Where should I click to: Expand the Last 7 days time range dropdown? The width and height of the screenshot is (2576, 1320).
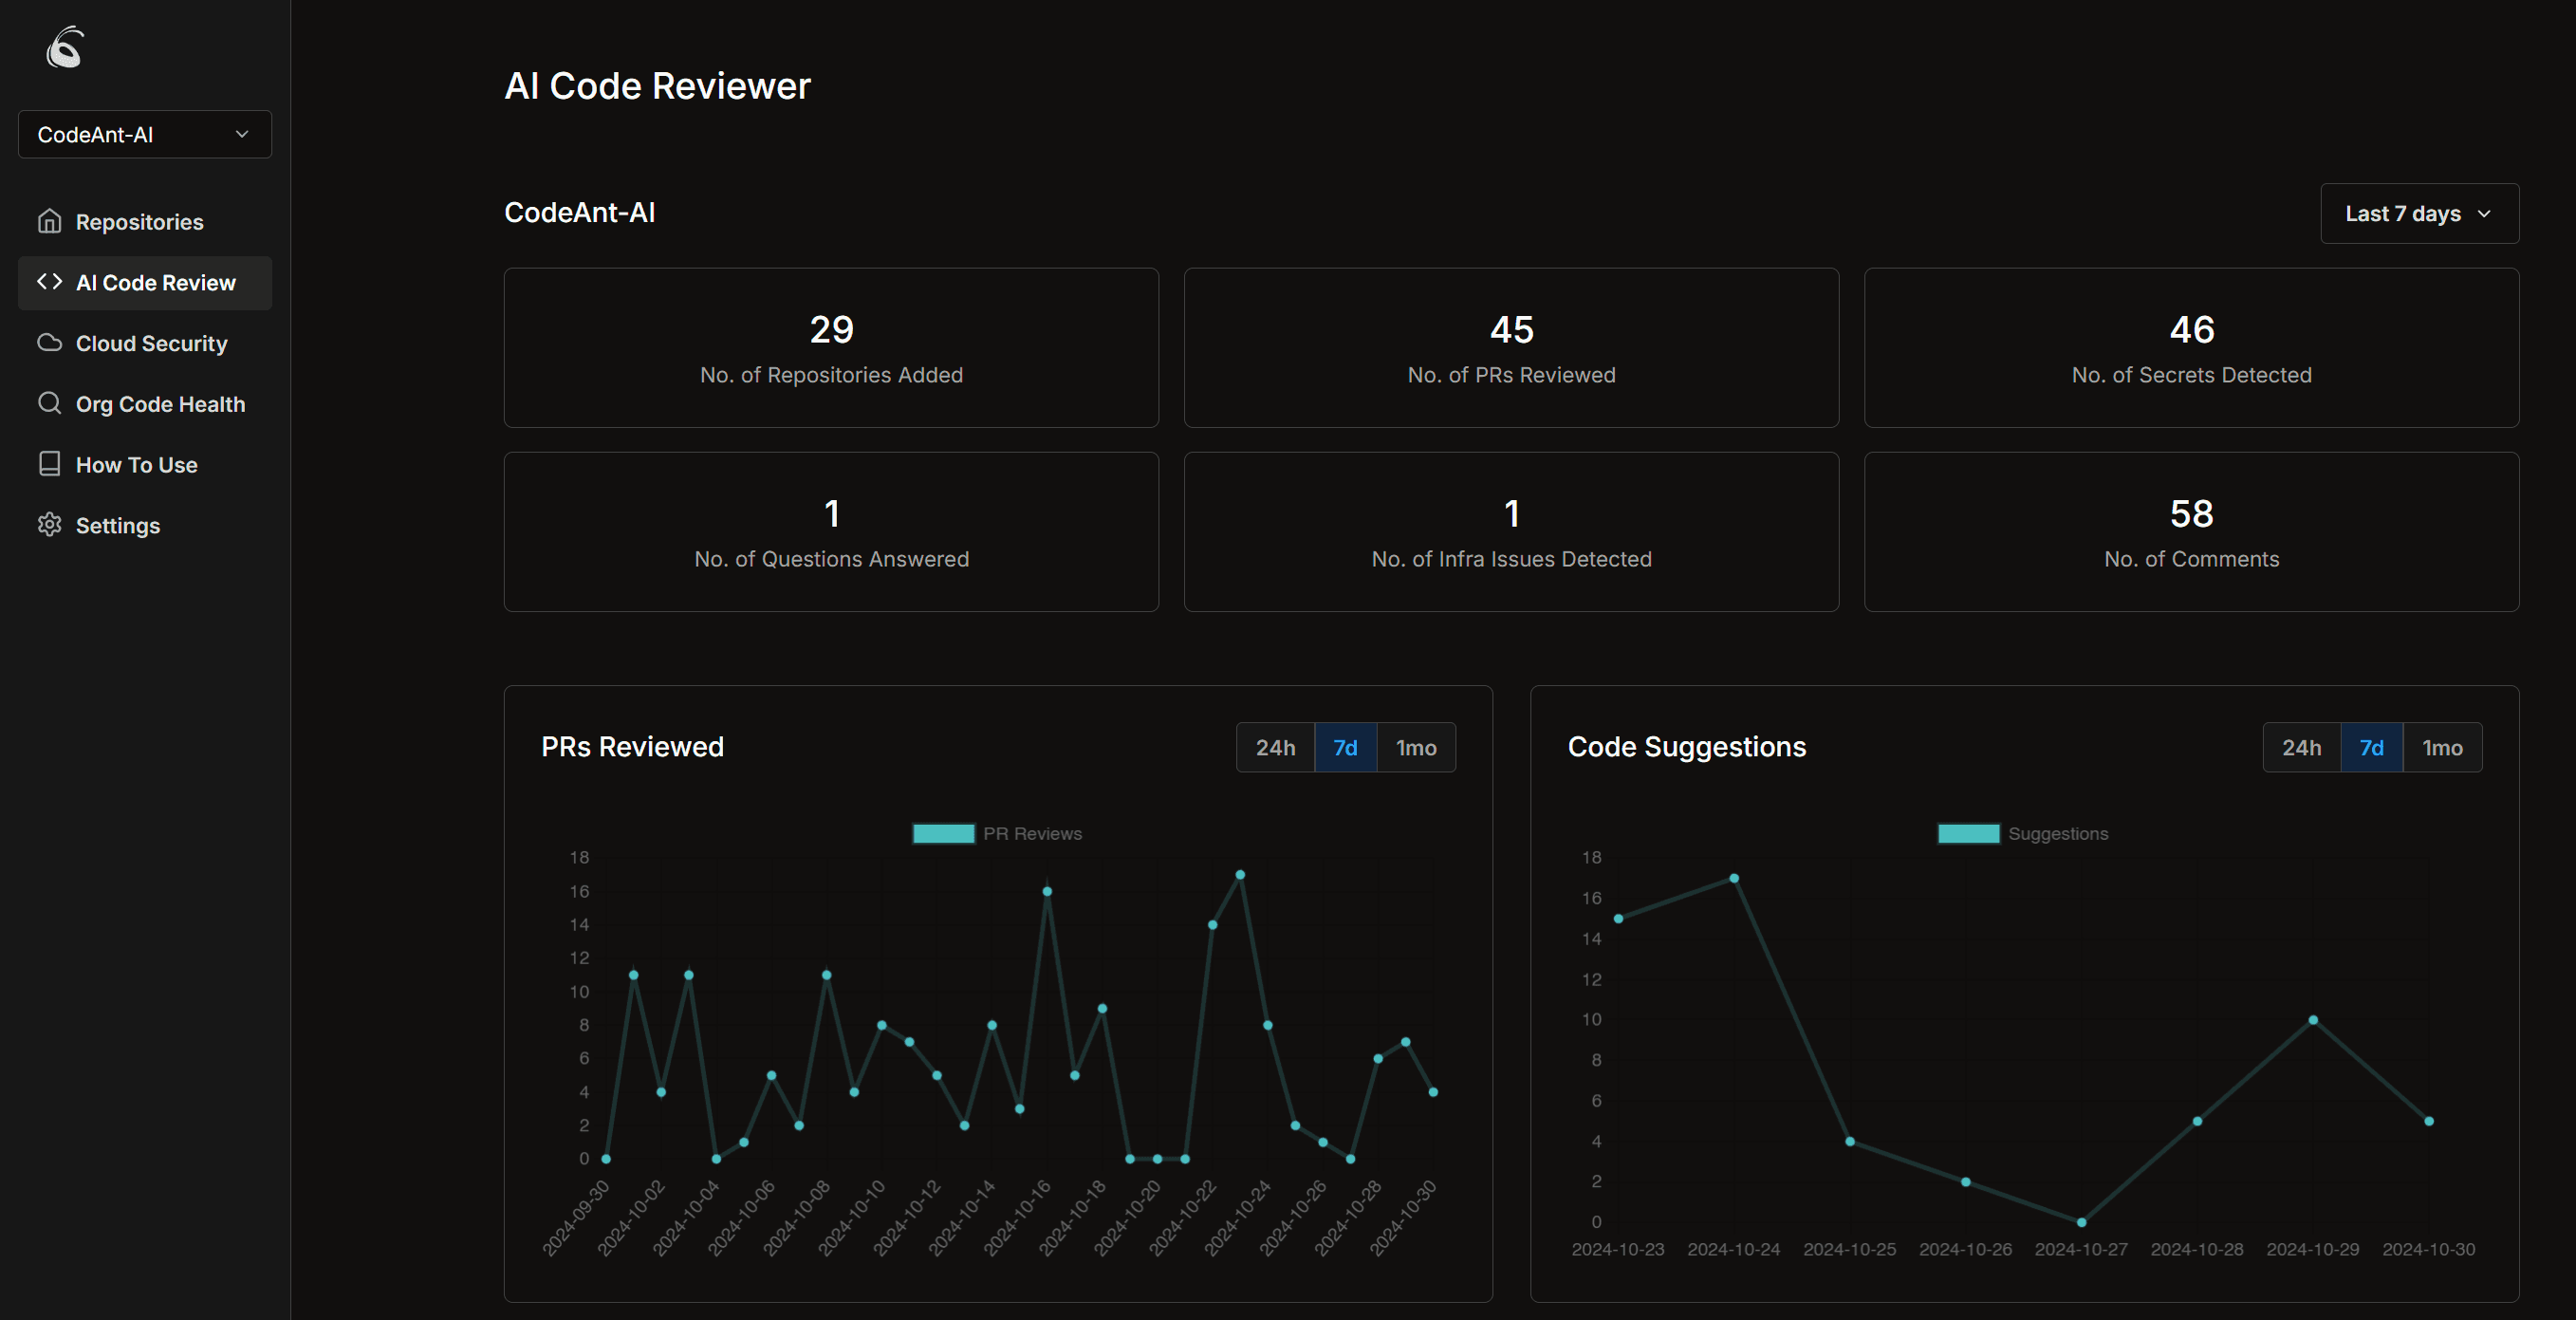(x=2419, y=213)
